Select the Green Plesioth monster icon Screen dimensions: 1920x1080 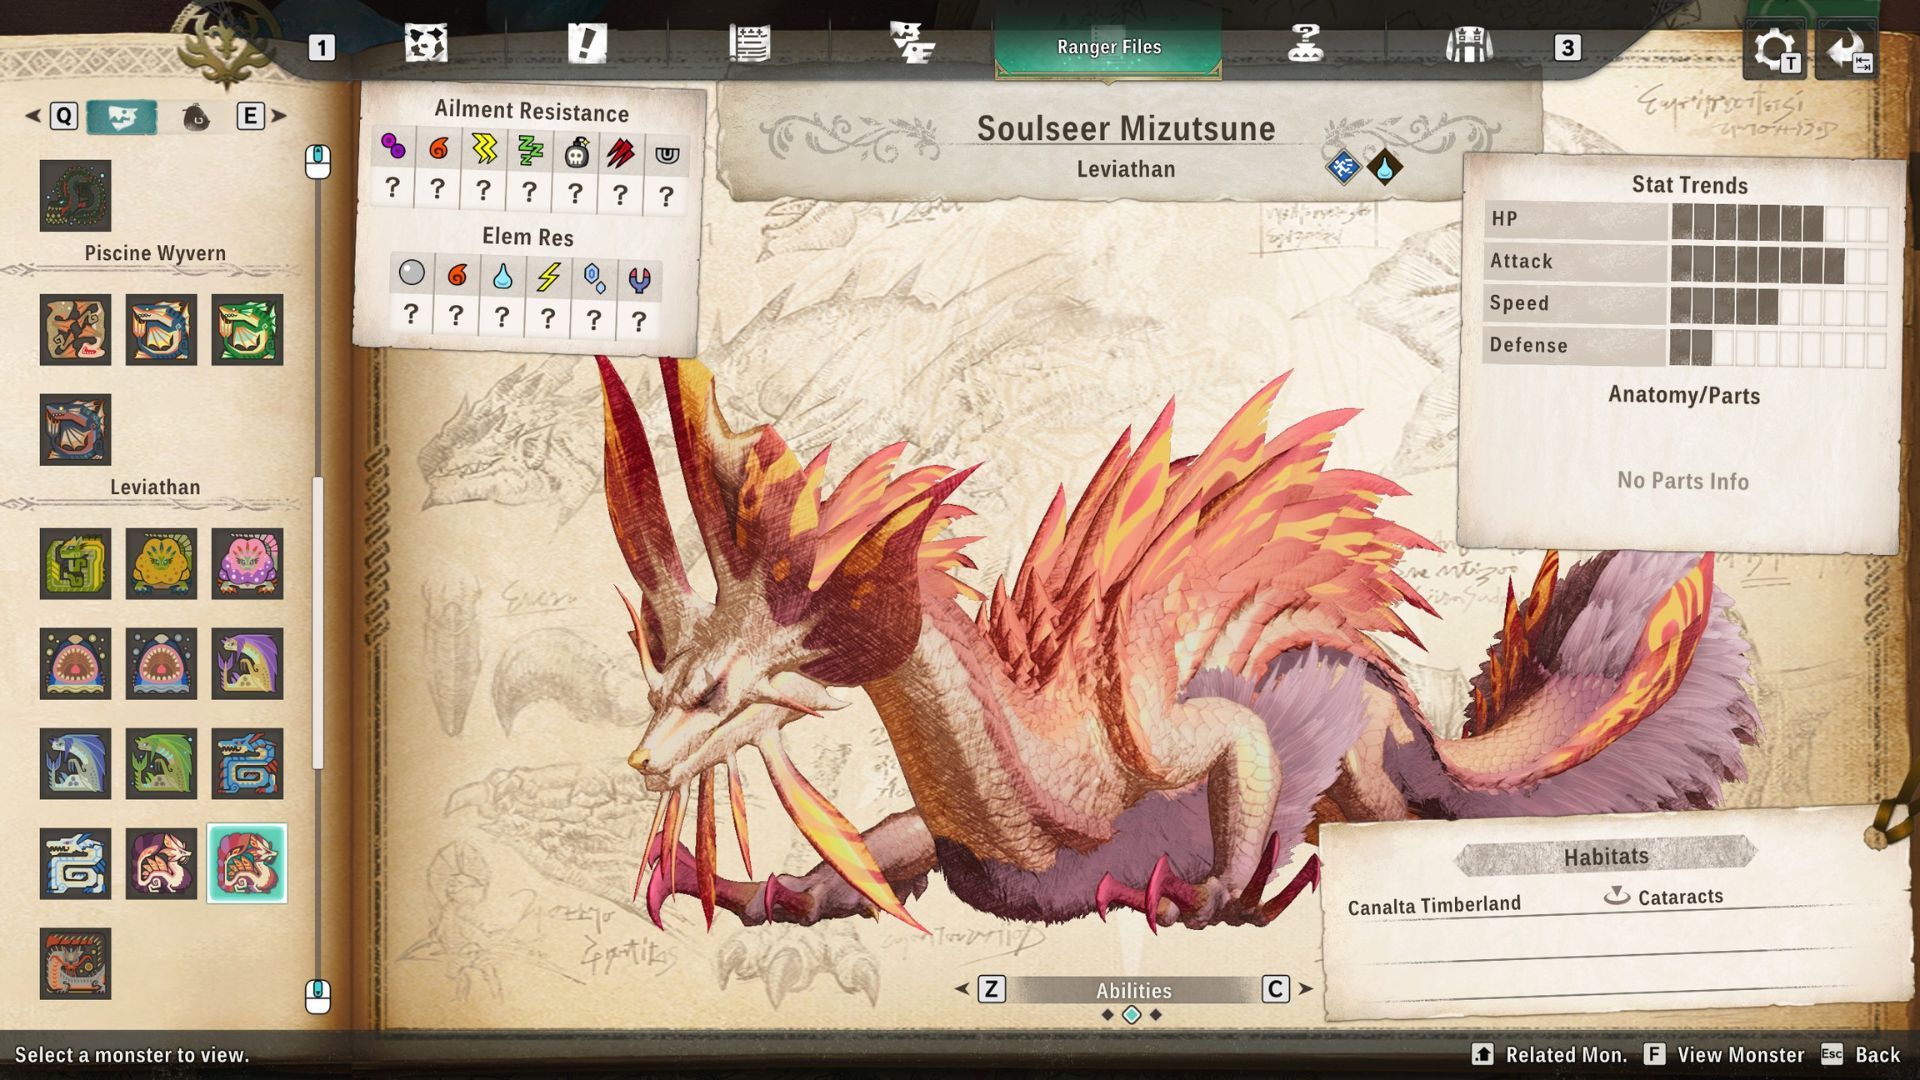pos(247,330)
